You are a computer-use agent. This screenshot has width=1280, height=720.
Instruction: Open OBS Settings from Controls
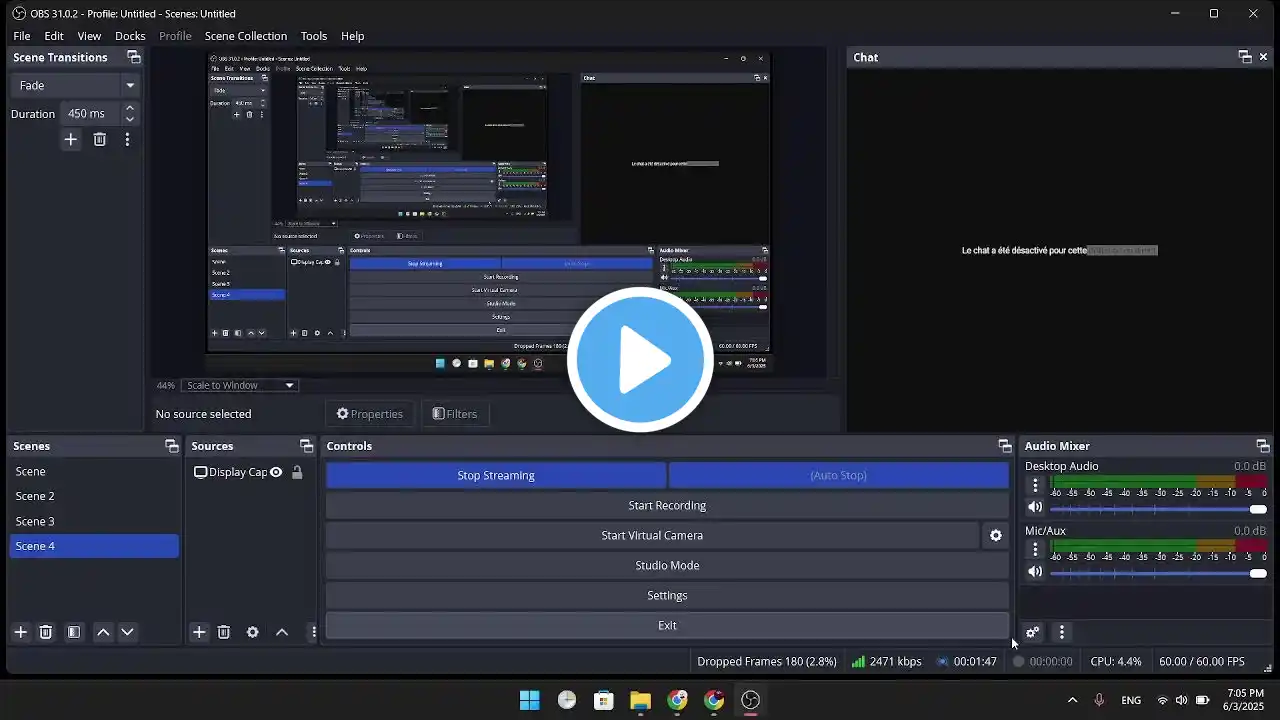[x=667, y=596]
